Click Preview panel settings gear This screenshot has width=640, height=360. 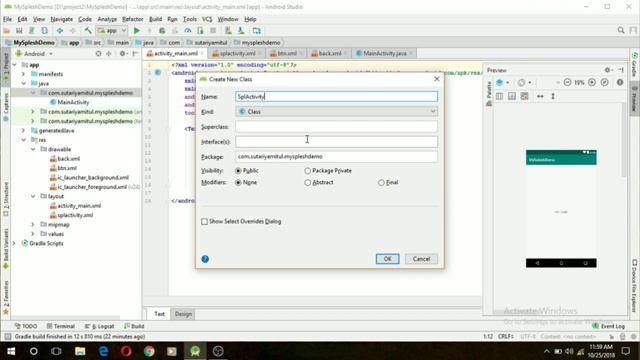(x=608, y=70)
